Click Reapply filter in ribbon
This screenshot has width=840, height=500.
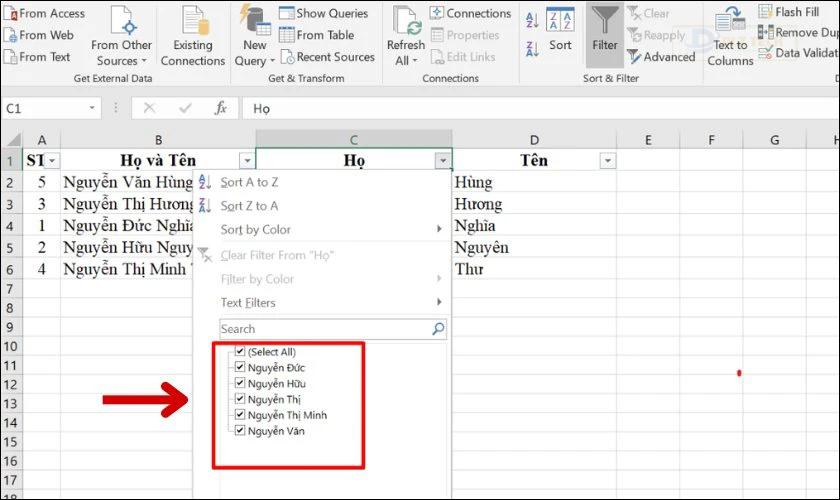[x=656, y=35]
